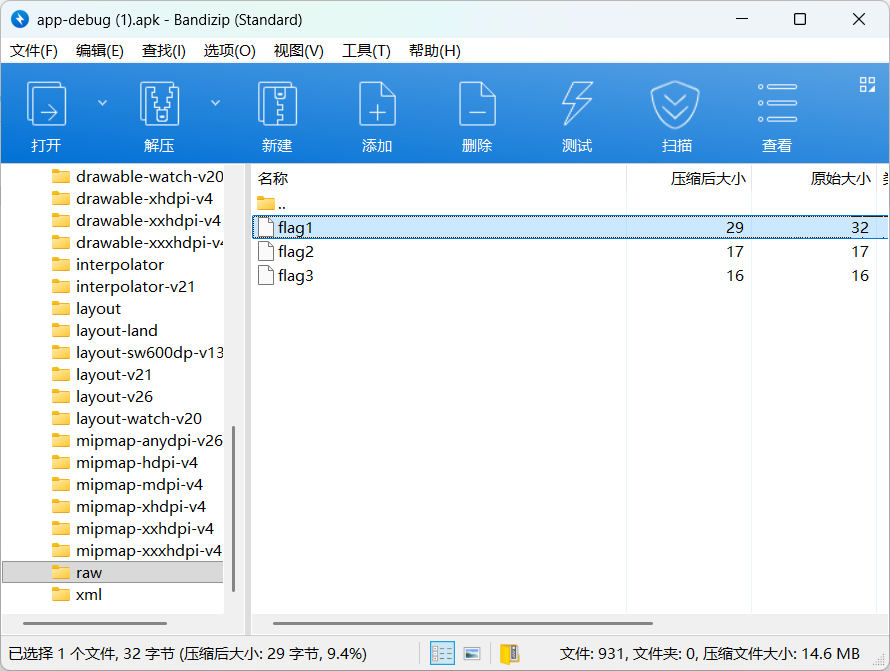This screenshot has height=671, width=890.
Task: Select the layout-v26 folder
Action: 102,396
